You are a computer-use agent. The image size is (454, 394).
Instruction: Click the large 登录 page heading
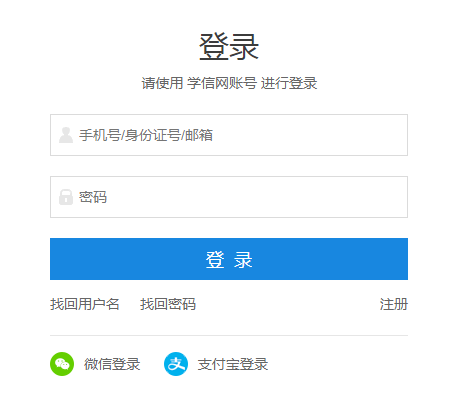click(x=229, y=47)
